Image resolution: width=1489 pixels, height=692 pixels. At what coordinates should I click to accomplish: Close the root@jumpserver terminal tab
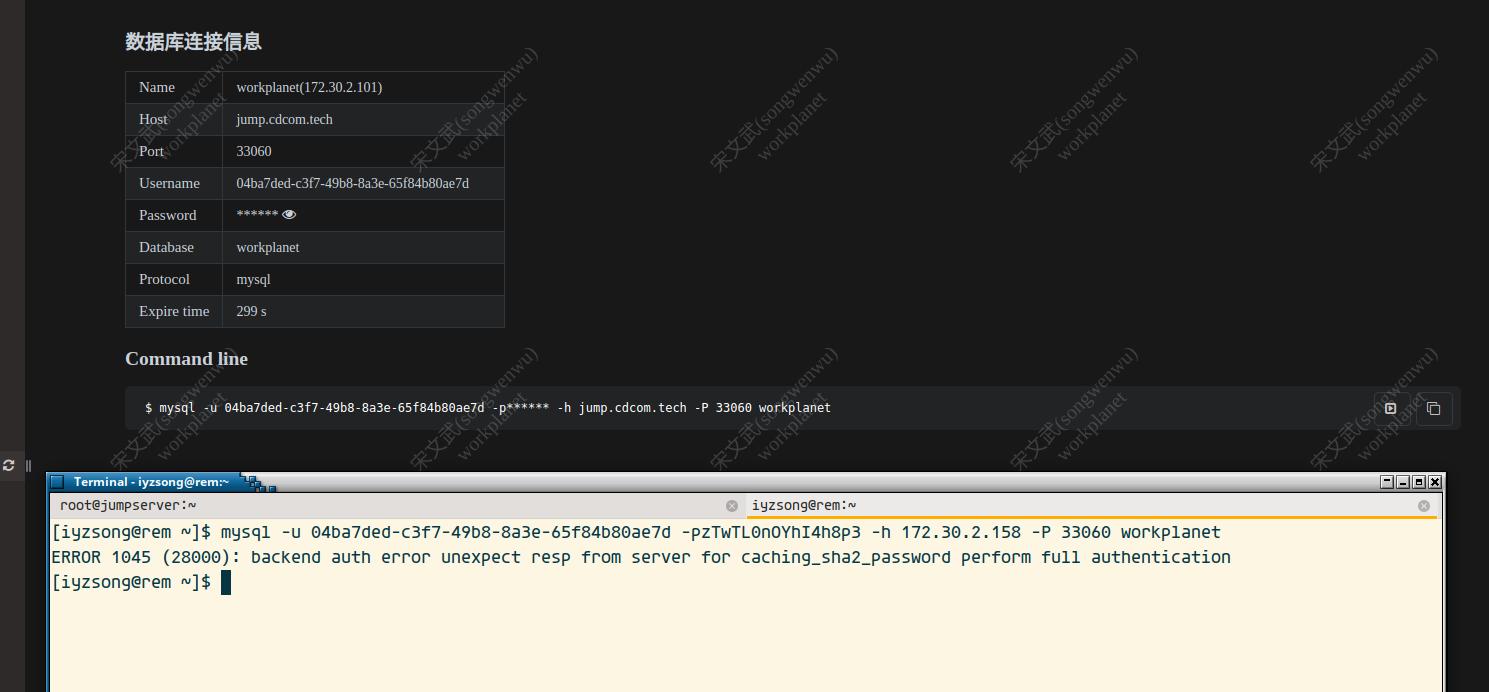point(732,505)
